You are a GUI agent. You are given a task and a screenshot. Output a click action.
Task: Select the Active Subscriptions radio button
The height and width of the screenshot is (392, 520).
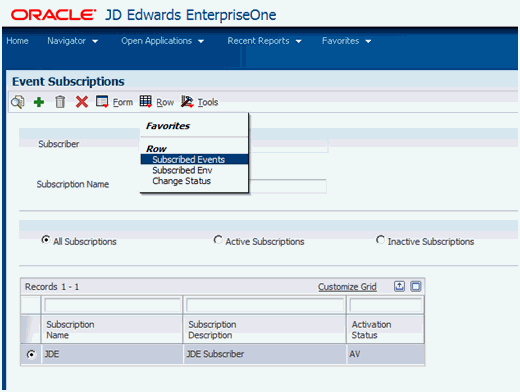[218, 240]
